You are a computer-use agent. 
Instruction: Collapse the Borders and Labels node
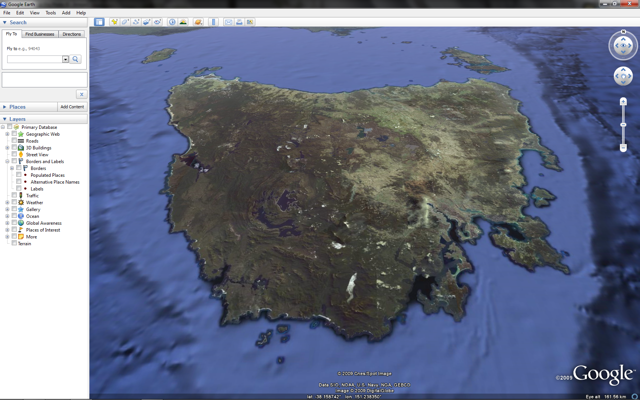pyautogui.click(x=7, y=161)
